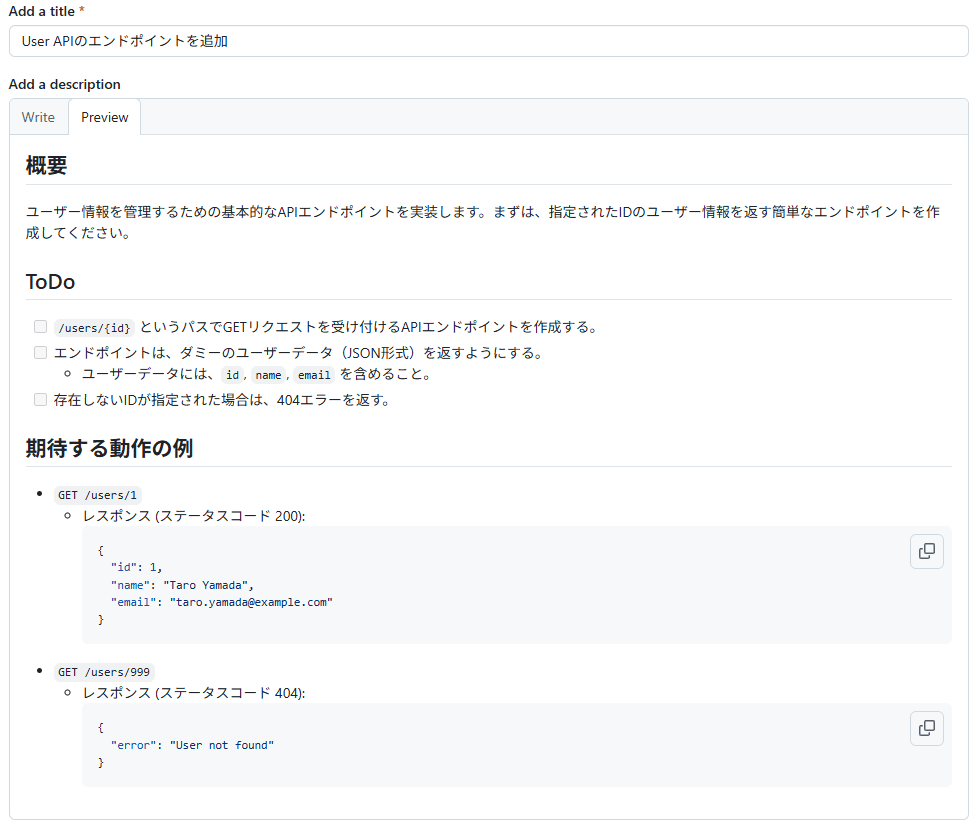Click the Add a description label
This screenshot has width=976, height=827.
[x=64, y=84]
